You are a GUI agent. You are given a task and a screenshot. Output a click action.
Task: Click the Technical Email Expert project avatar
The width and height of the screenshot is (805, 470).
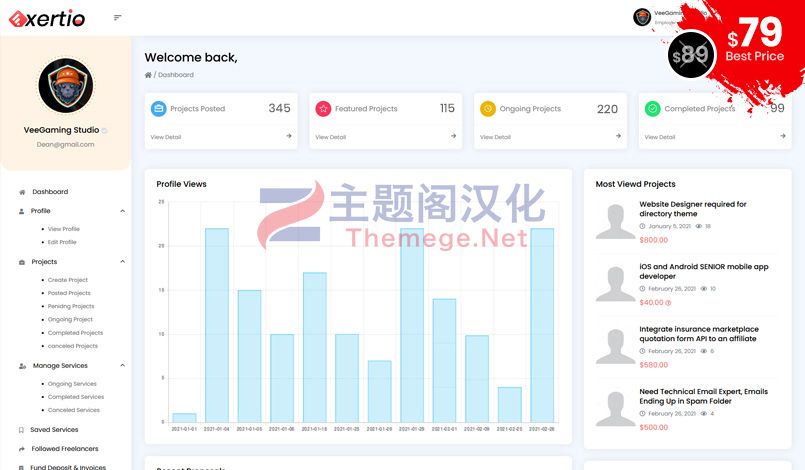(x=615, y=409)
